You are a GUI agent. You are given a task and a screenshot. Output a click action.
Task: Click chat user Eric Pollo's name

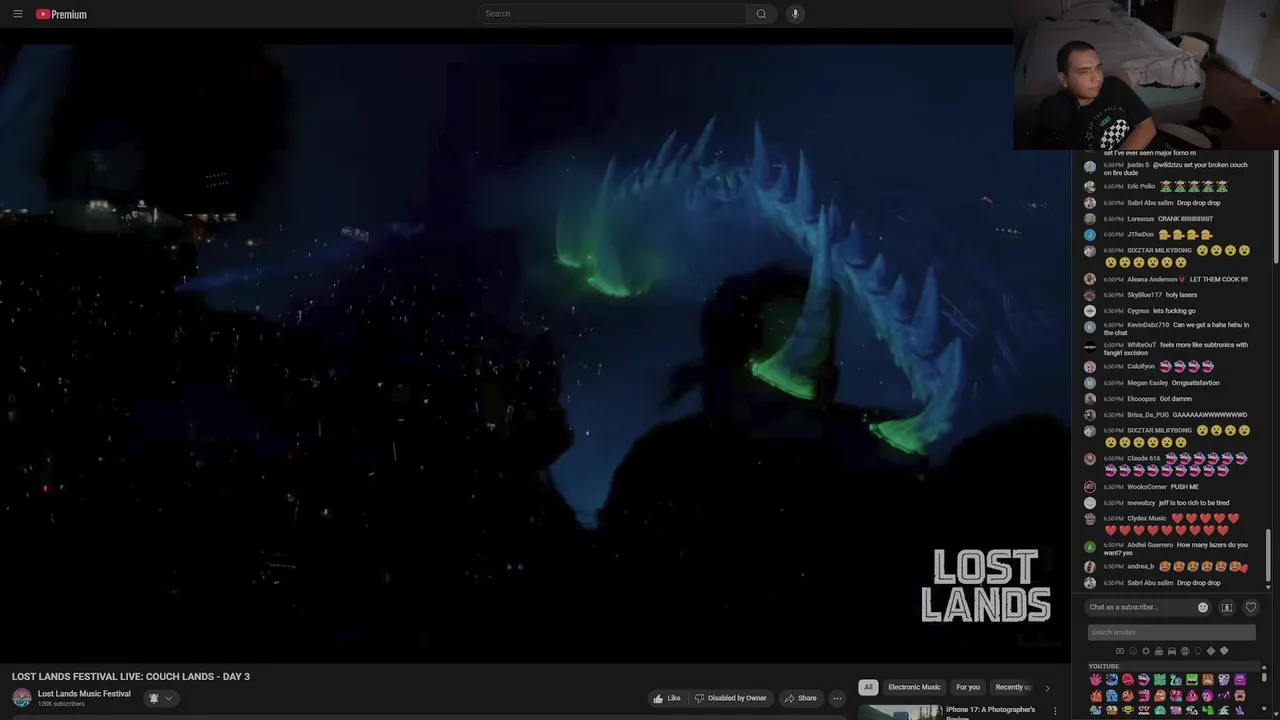1141,187
